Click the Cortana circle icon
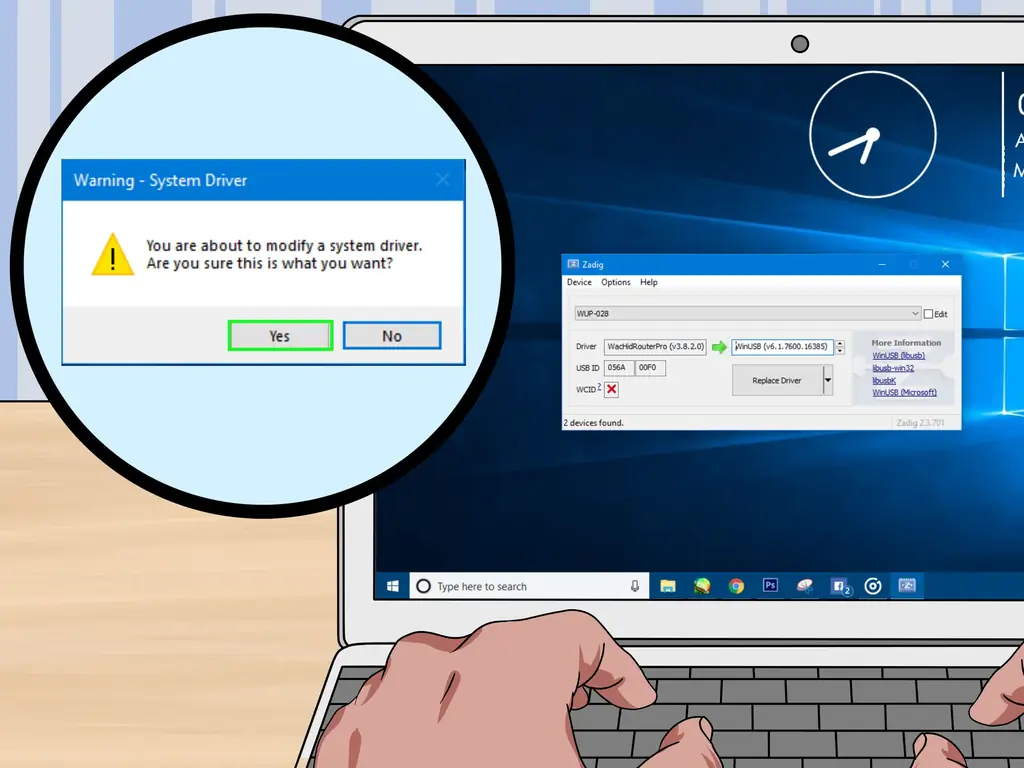Image resolution: width=1024 pixels, height=768 pixels. pos(423,586)
